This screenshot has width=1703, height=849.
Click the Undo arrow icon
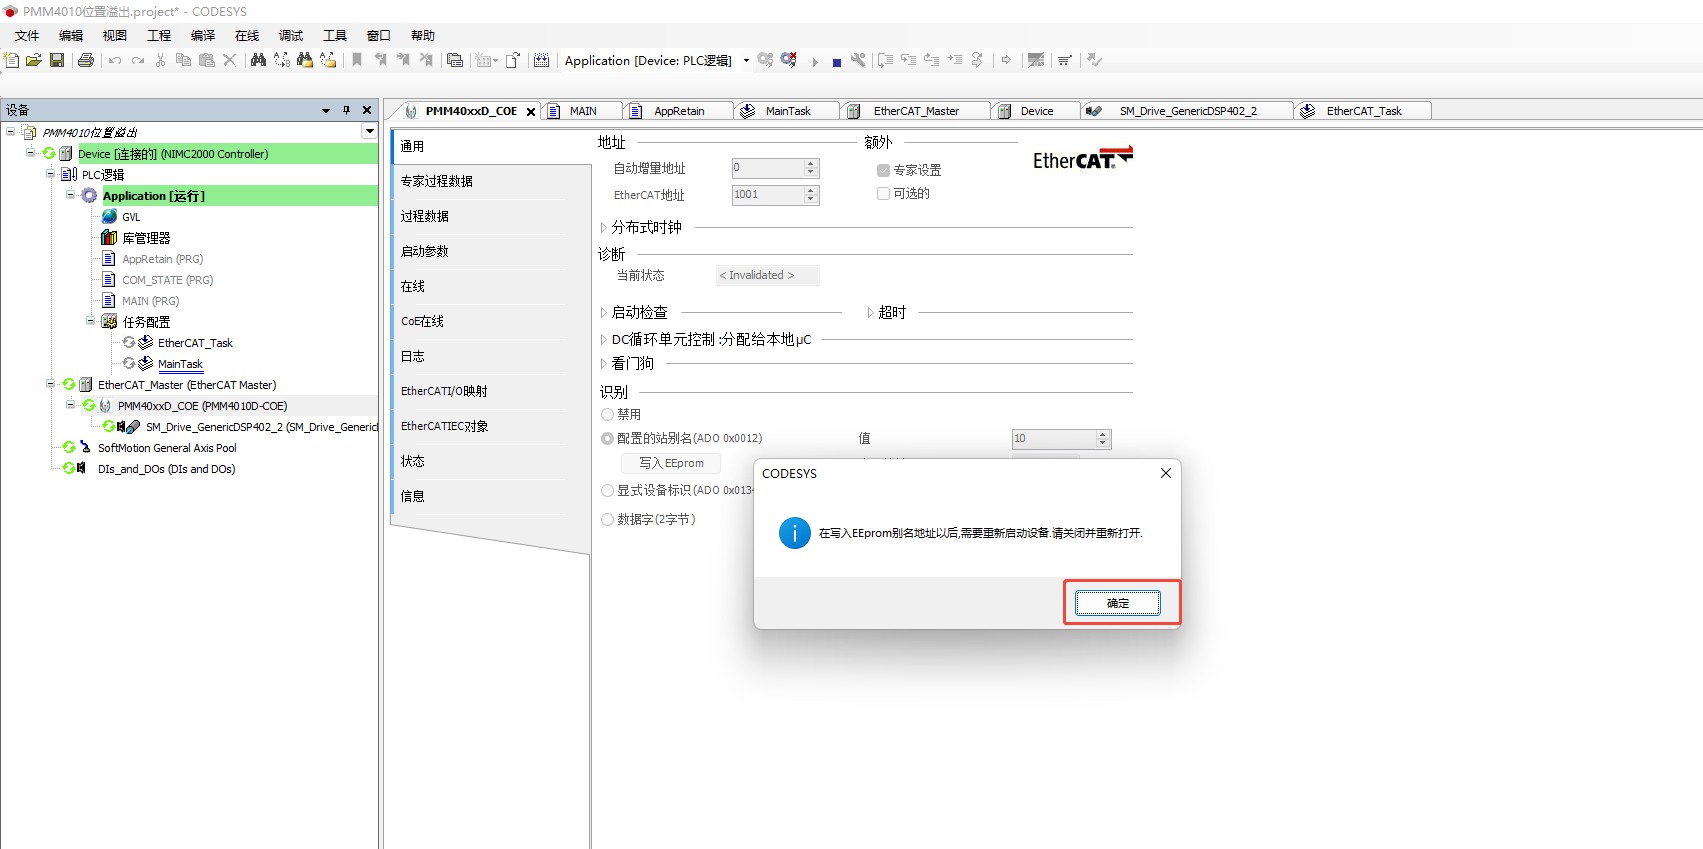point(115,60)
